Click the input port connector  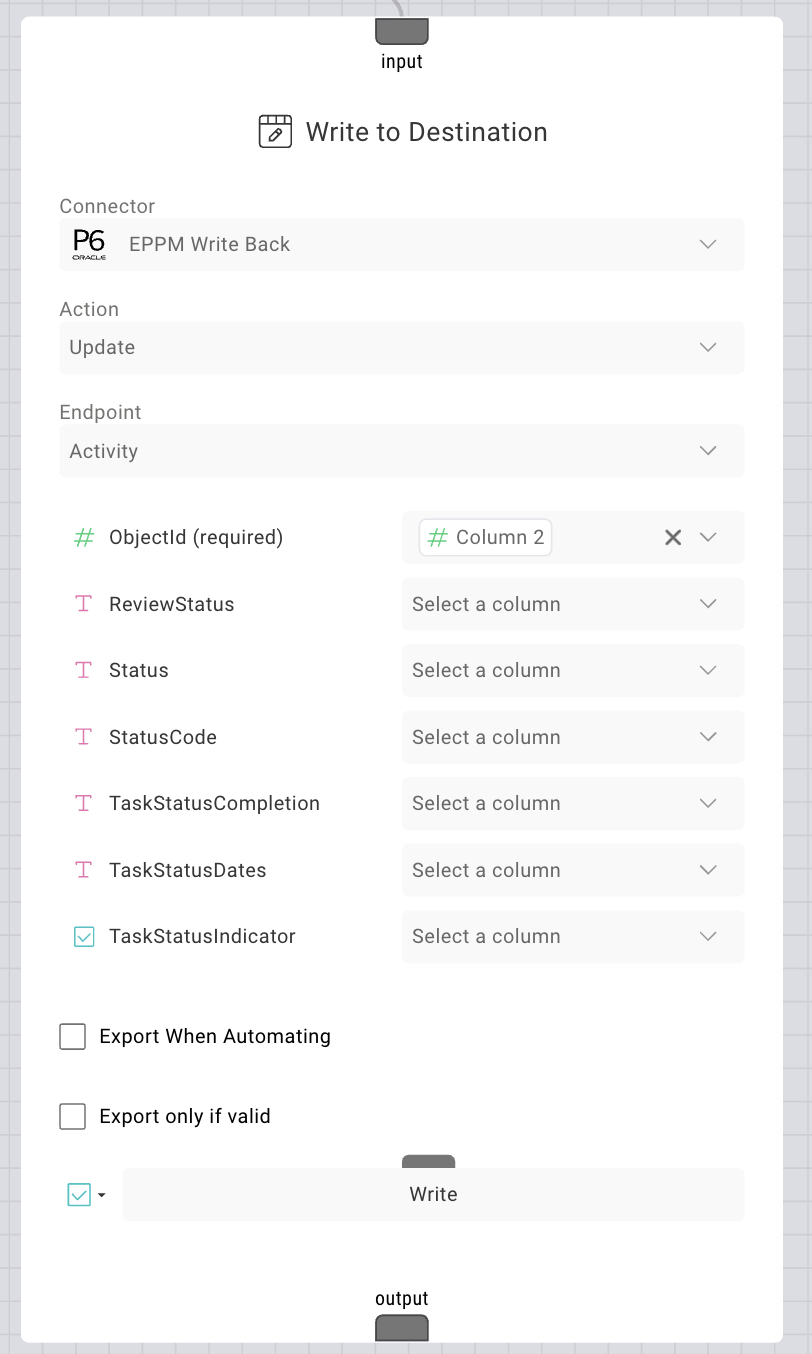pyautogui.click(x=401, y=31)
